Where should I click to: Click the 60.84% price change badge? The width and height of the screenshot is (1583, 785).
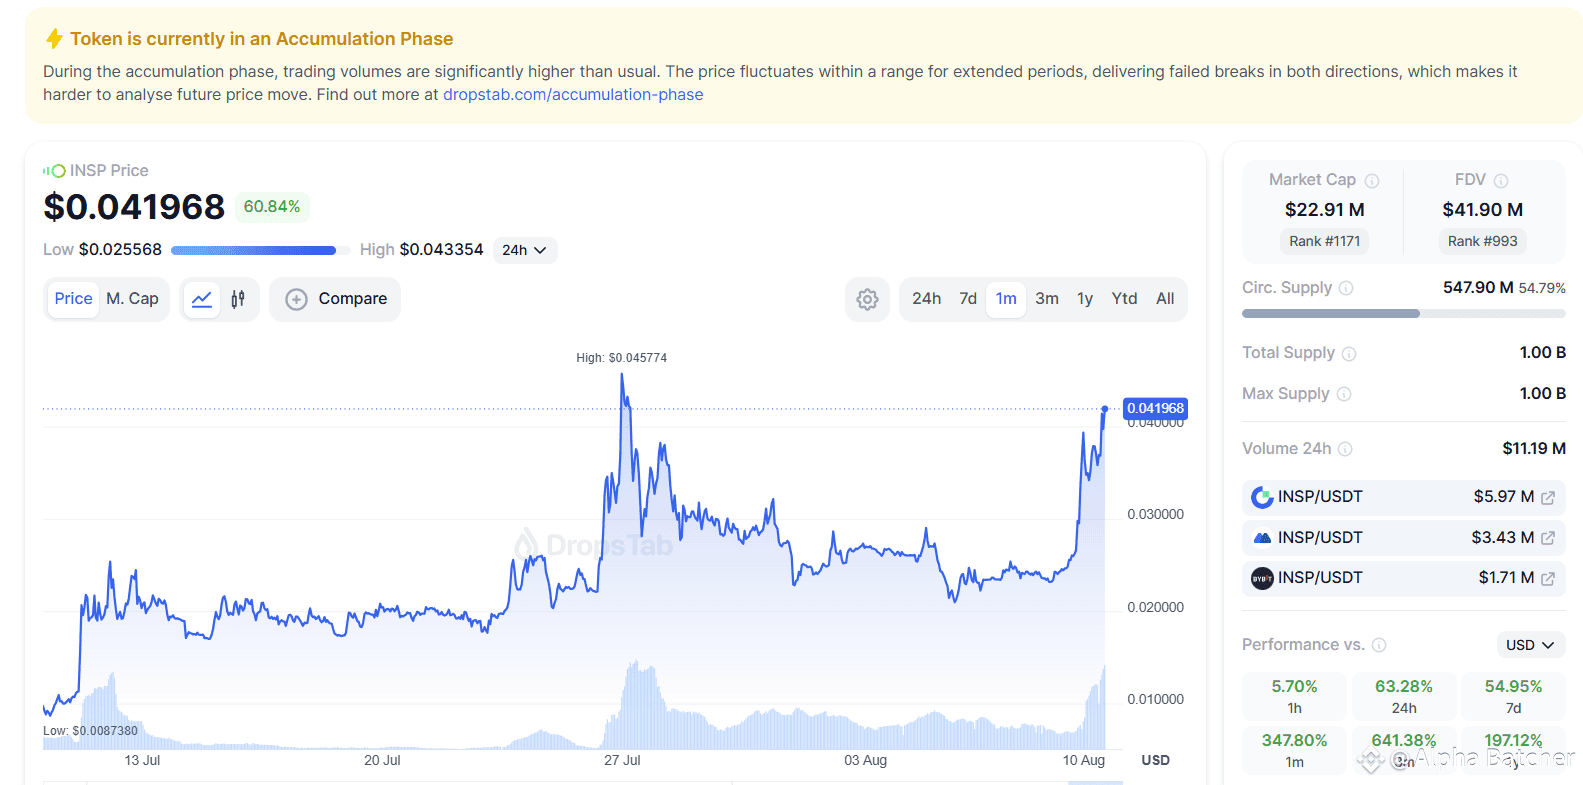tap(272, 207)
